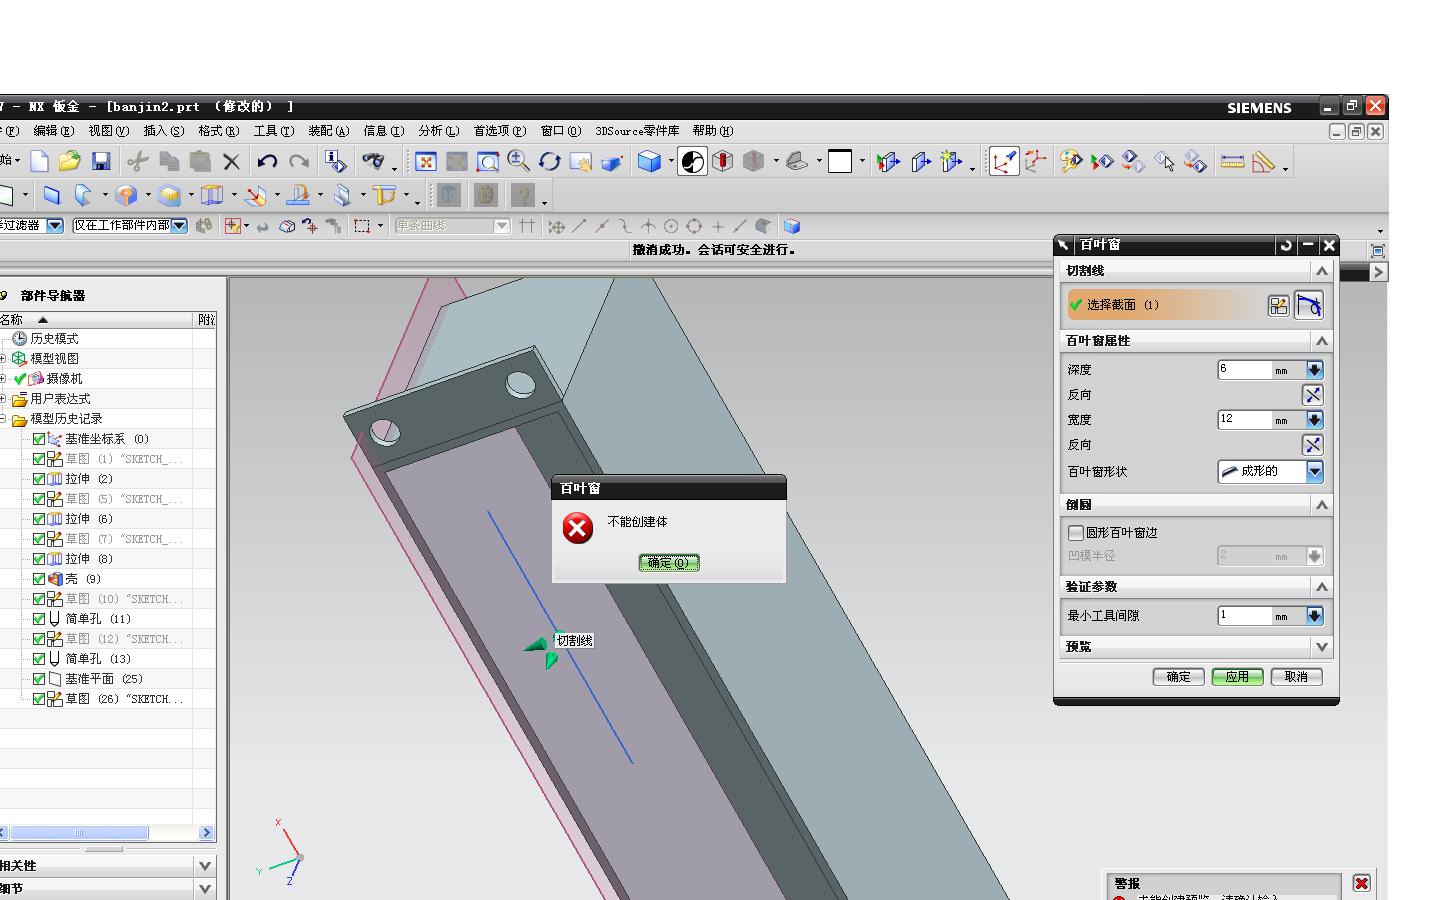Reset the Louver dialog with the reset arrow

point(1286,245)
